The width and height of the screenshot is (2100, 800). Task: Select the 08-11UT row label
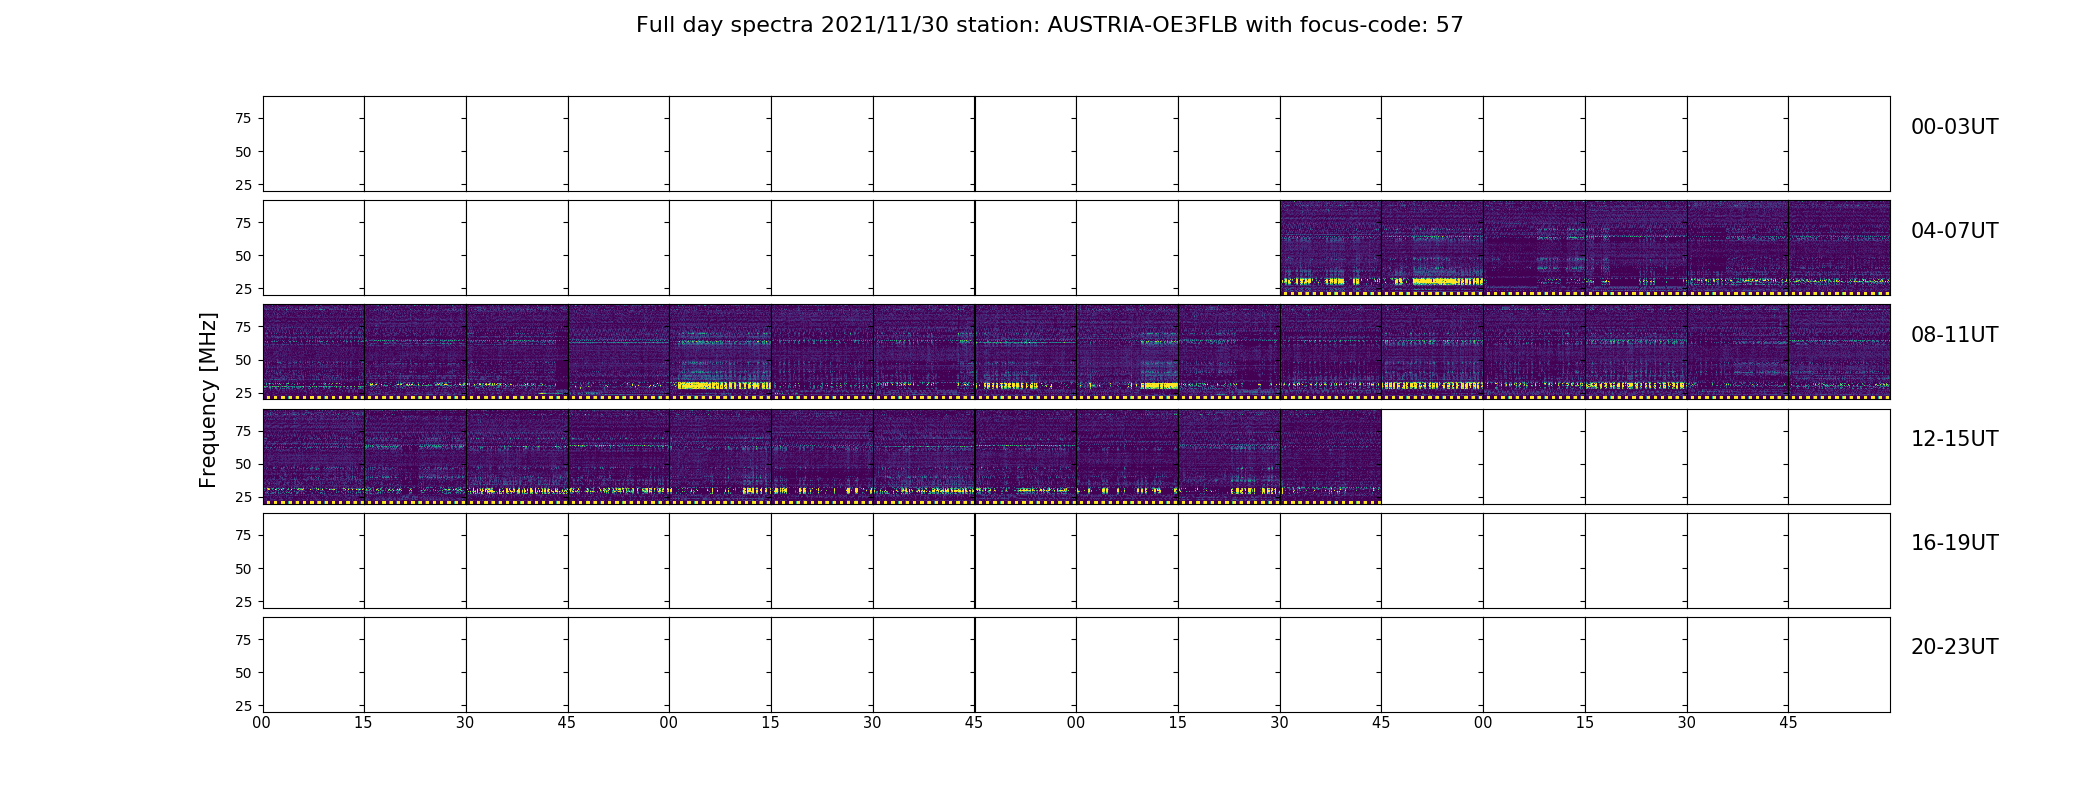click(1954, 335)
